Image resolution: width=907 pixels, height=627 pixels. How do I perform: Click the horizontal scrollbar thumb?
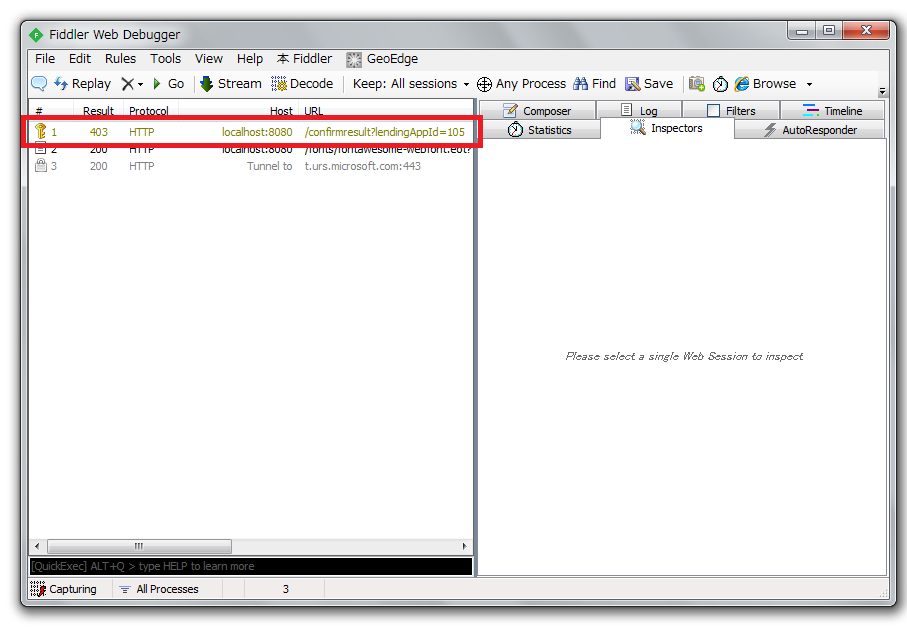coord(139,546)
